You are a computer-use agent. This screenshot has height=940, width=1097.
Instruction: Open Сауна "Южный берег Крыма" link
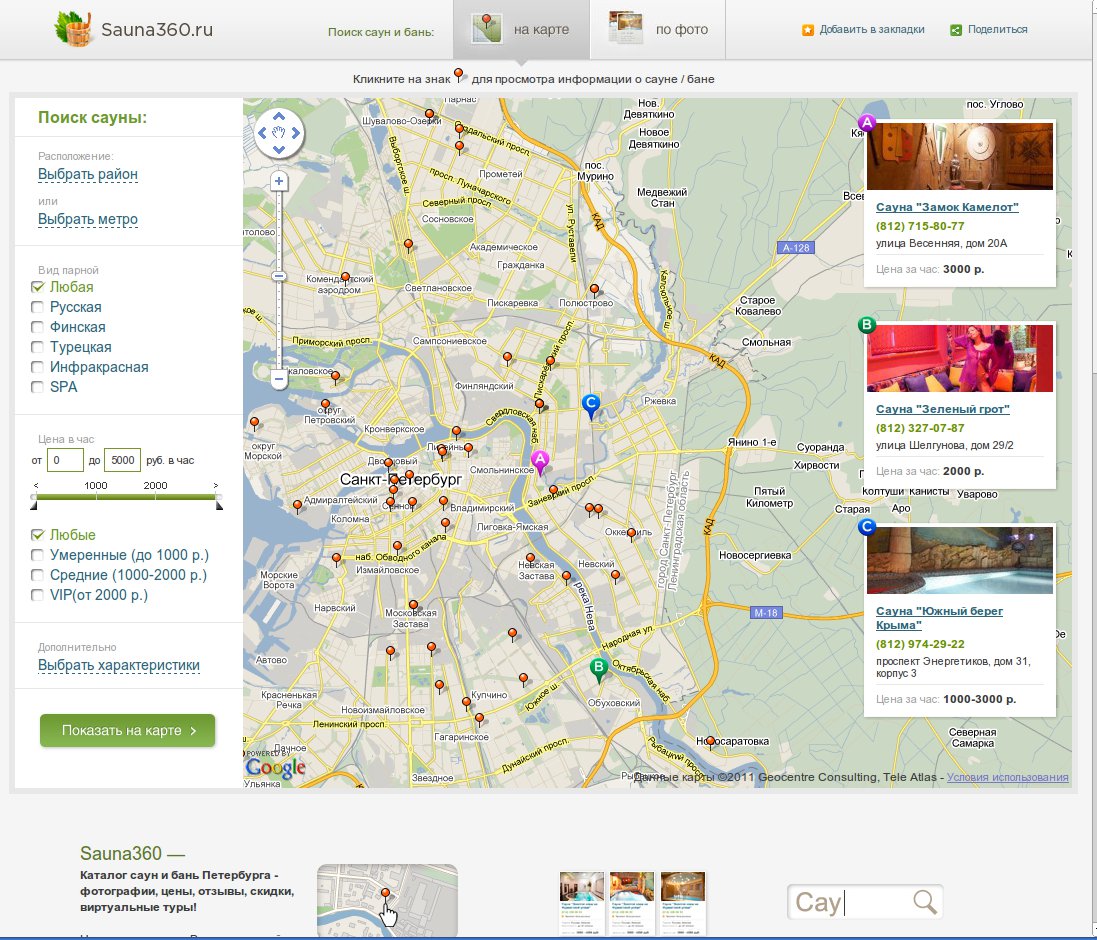coord(939,618)
